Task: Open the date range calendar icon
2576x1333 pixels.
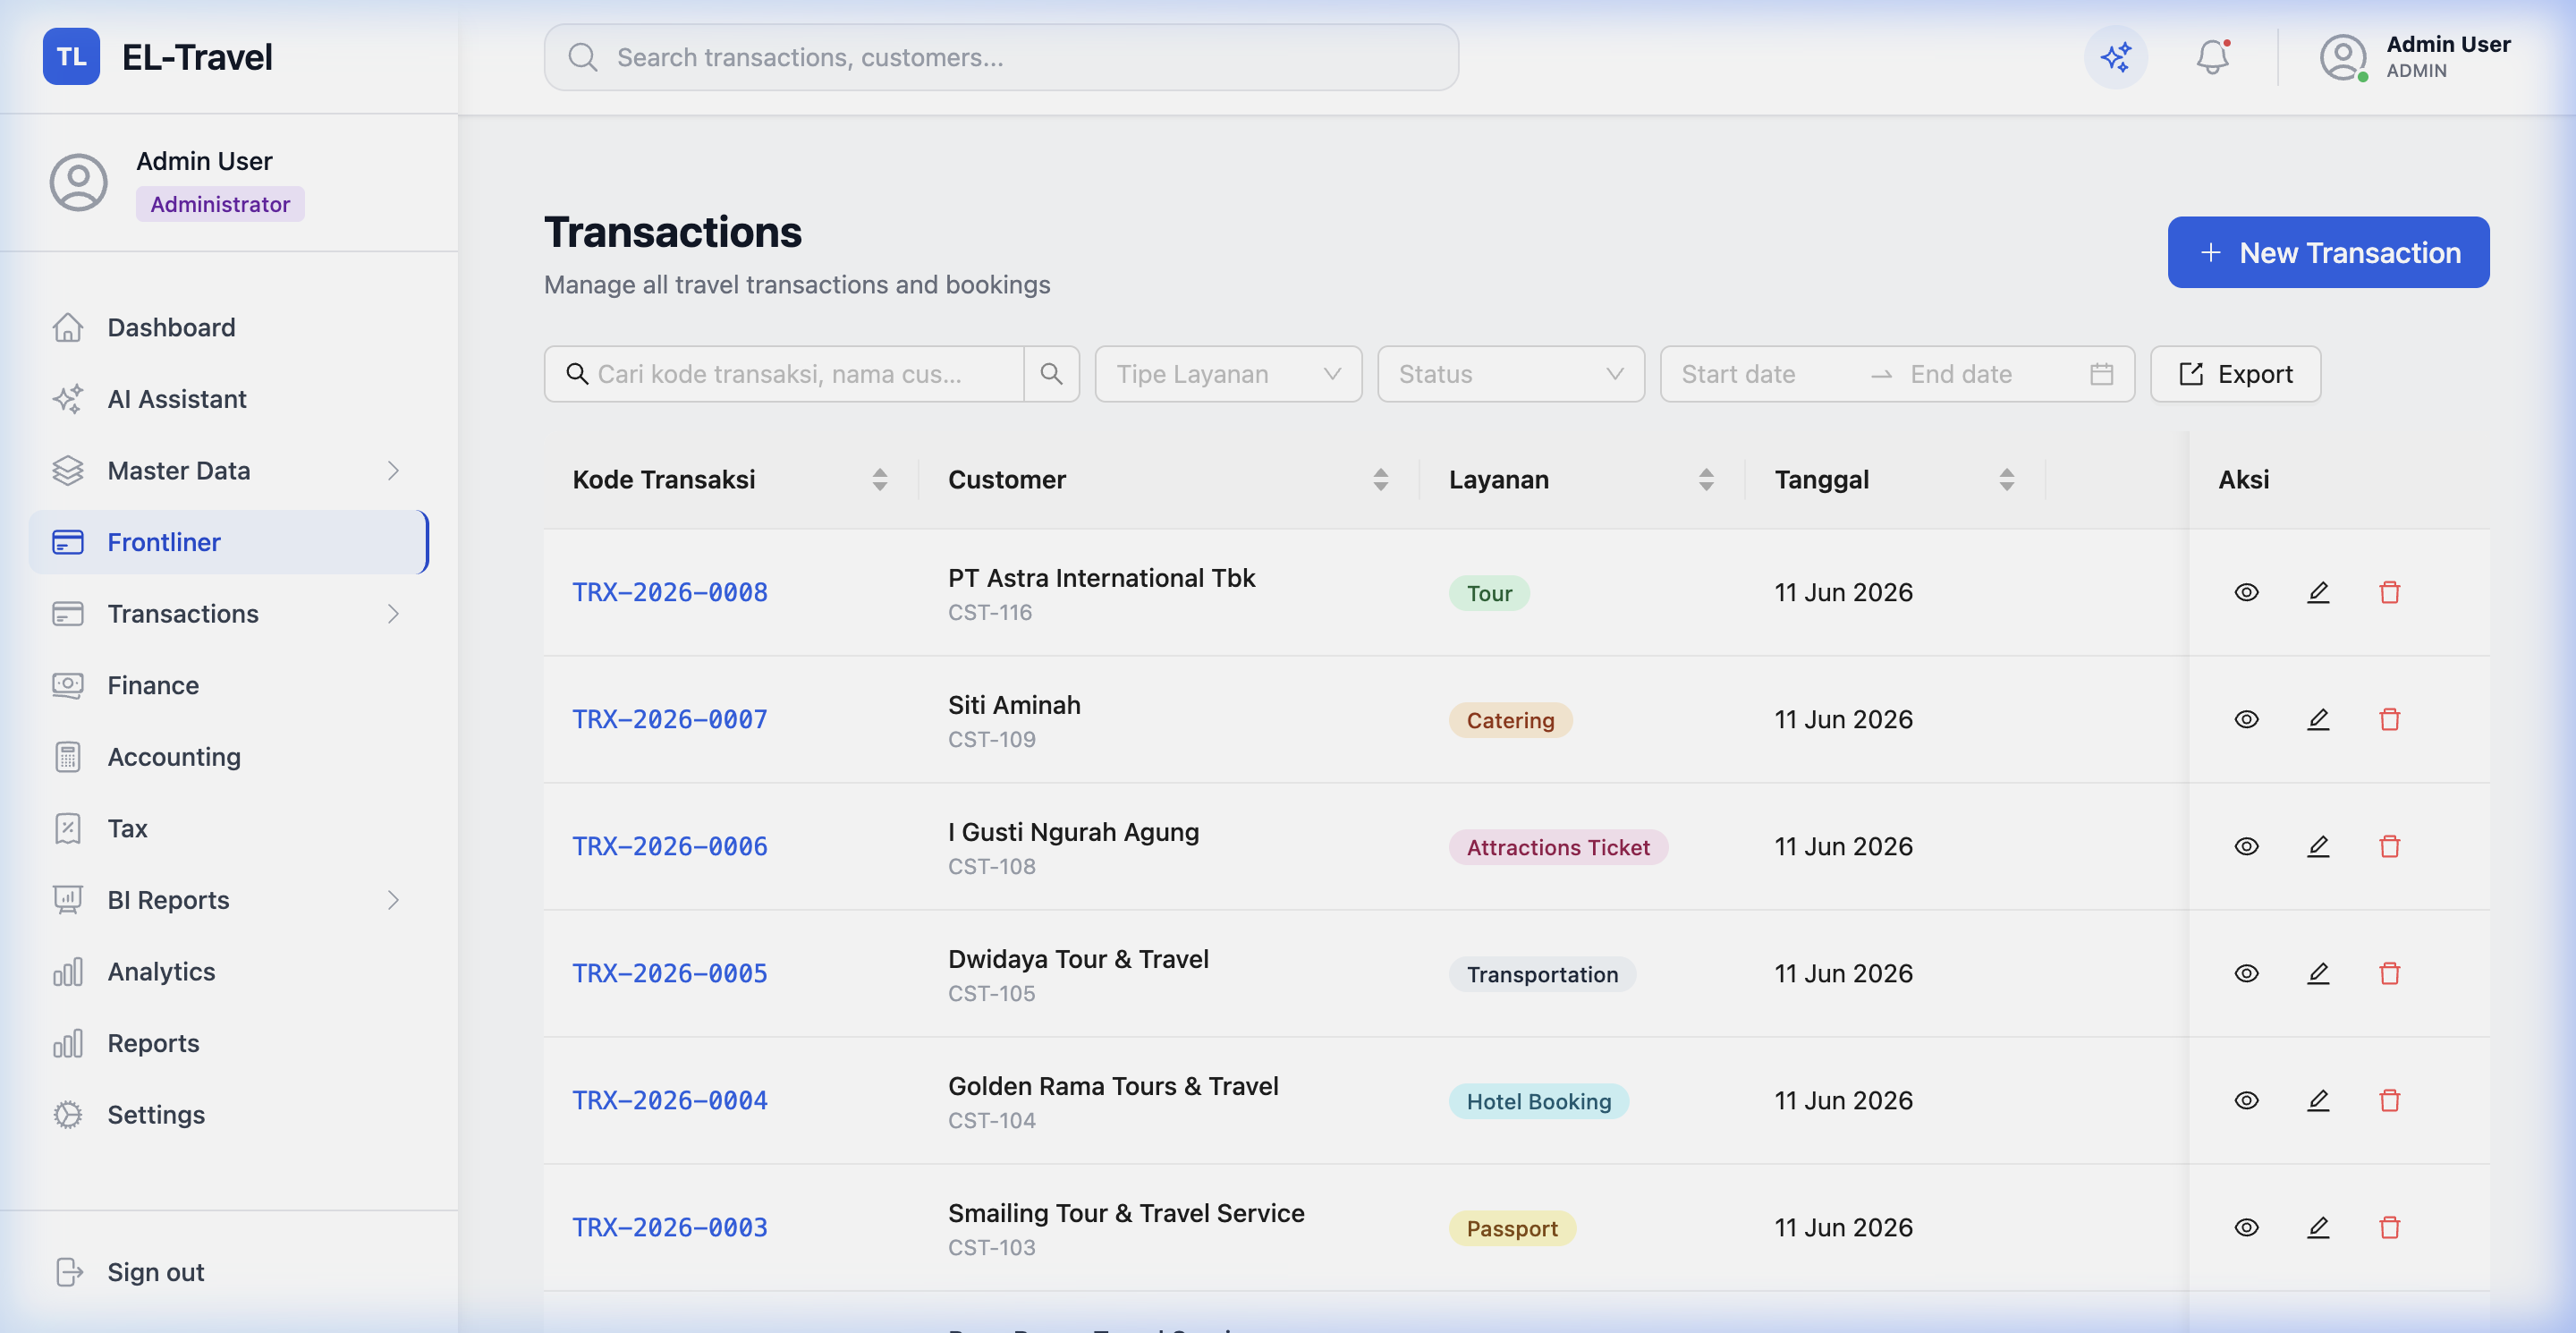Action: (2101, 374)
